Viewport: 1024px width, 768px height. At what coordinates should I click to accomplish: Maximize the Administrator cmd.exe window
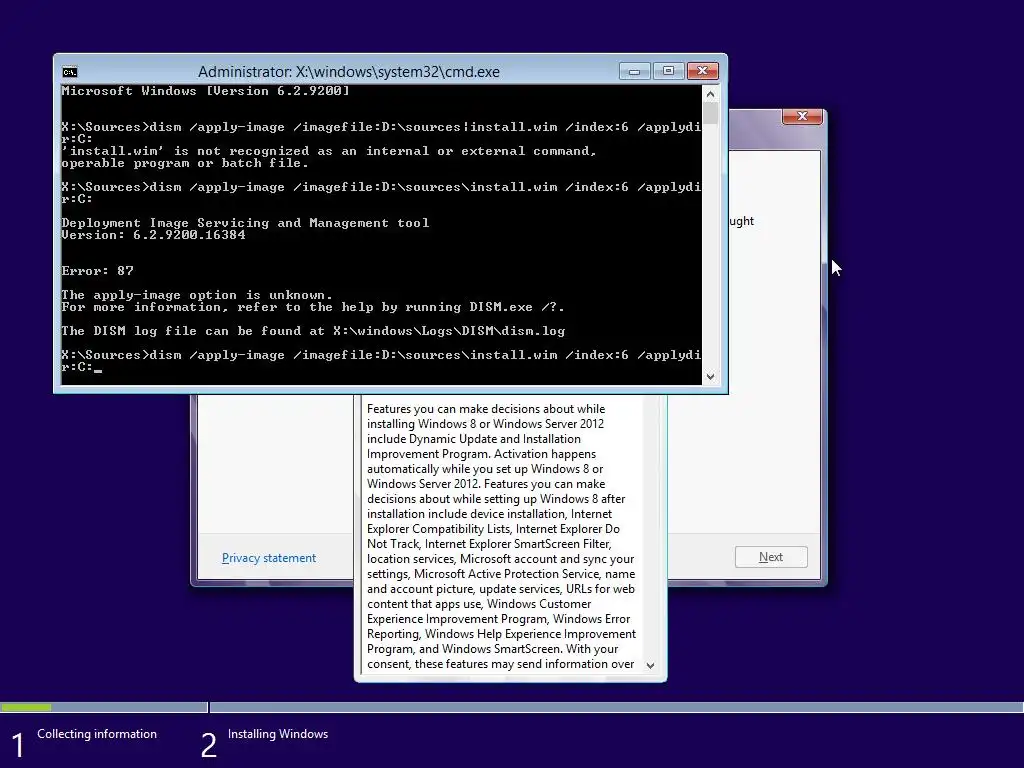668,71
